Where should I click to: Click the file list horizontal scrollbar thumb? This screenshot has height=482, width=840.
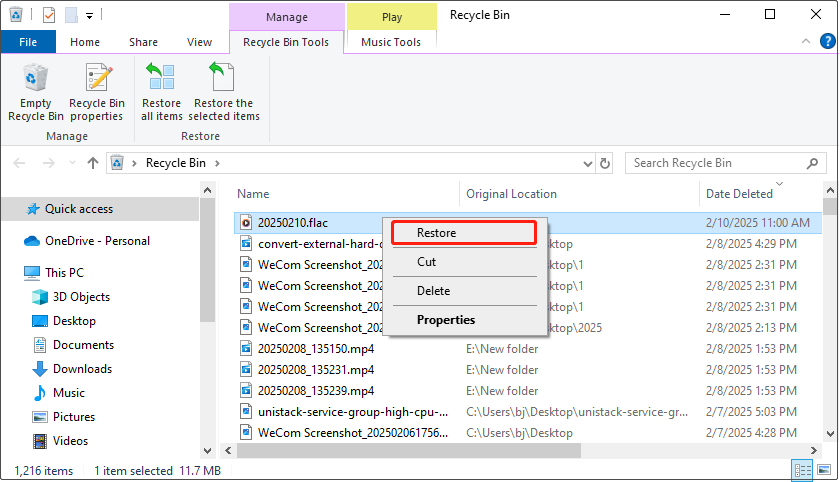409,450
